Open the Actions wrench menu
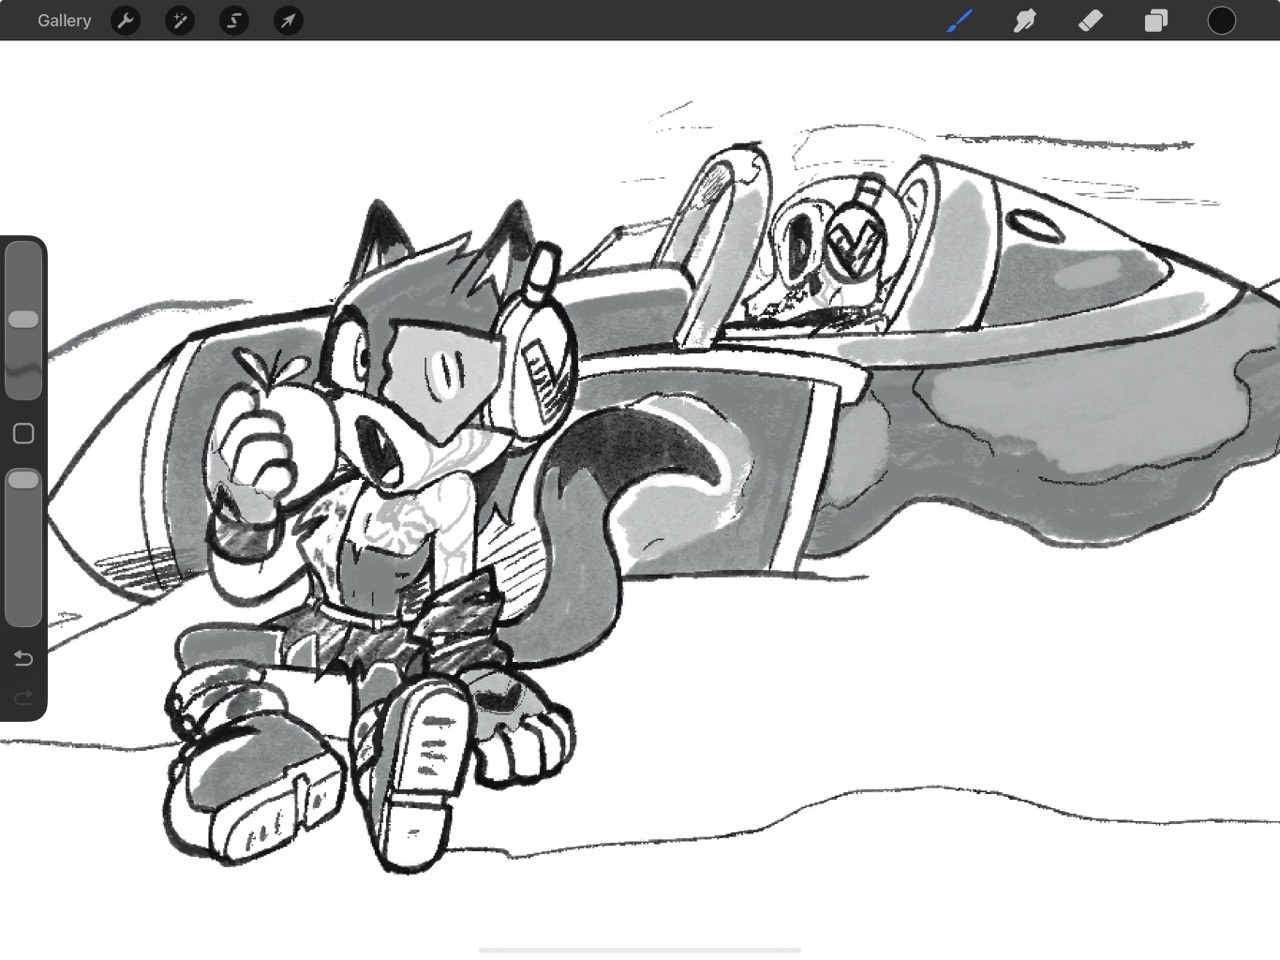The width and height of the screenshot is (1280, 960). [x=125, y=20]
